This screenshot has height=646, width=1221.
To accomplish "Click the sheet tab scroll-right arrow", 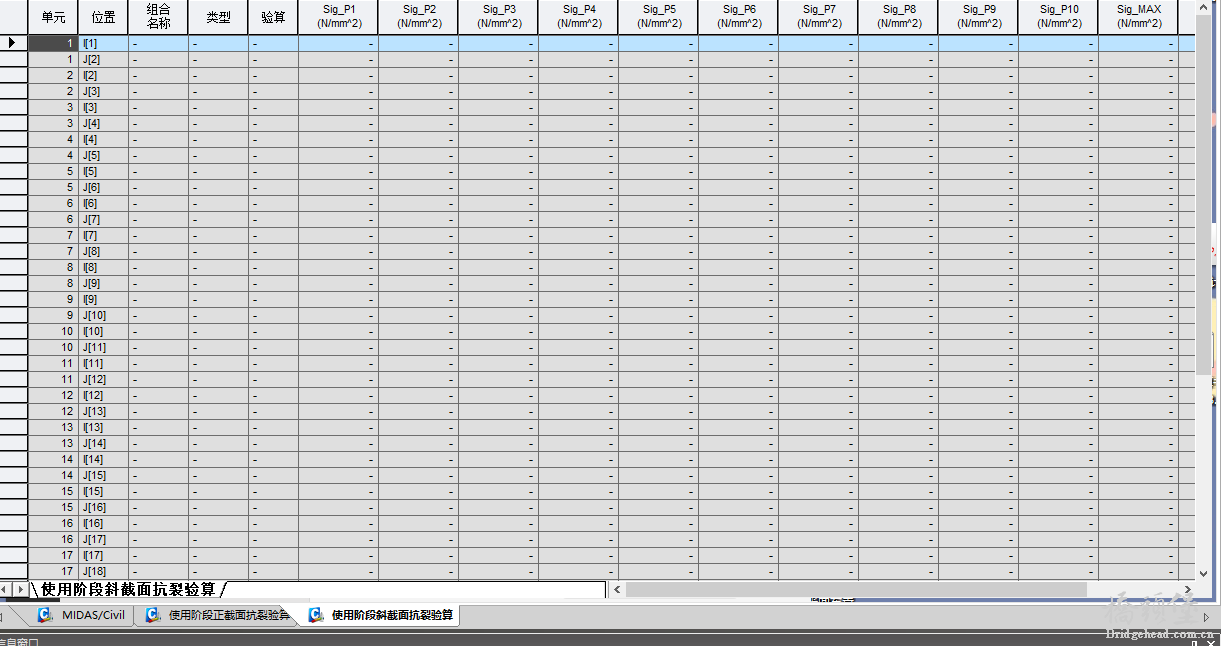I will 20,589.
